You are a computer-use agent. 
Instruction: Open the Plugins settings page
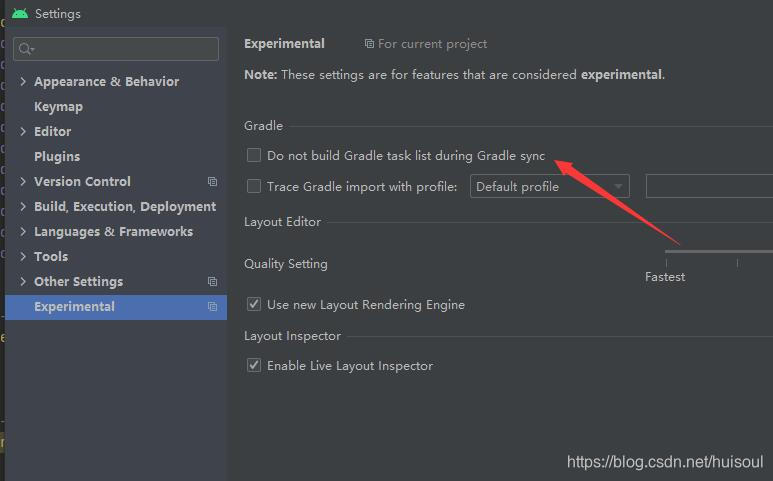(x=57, y=157)
